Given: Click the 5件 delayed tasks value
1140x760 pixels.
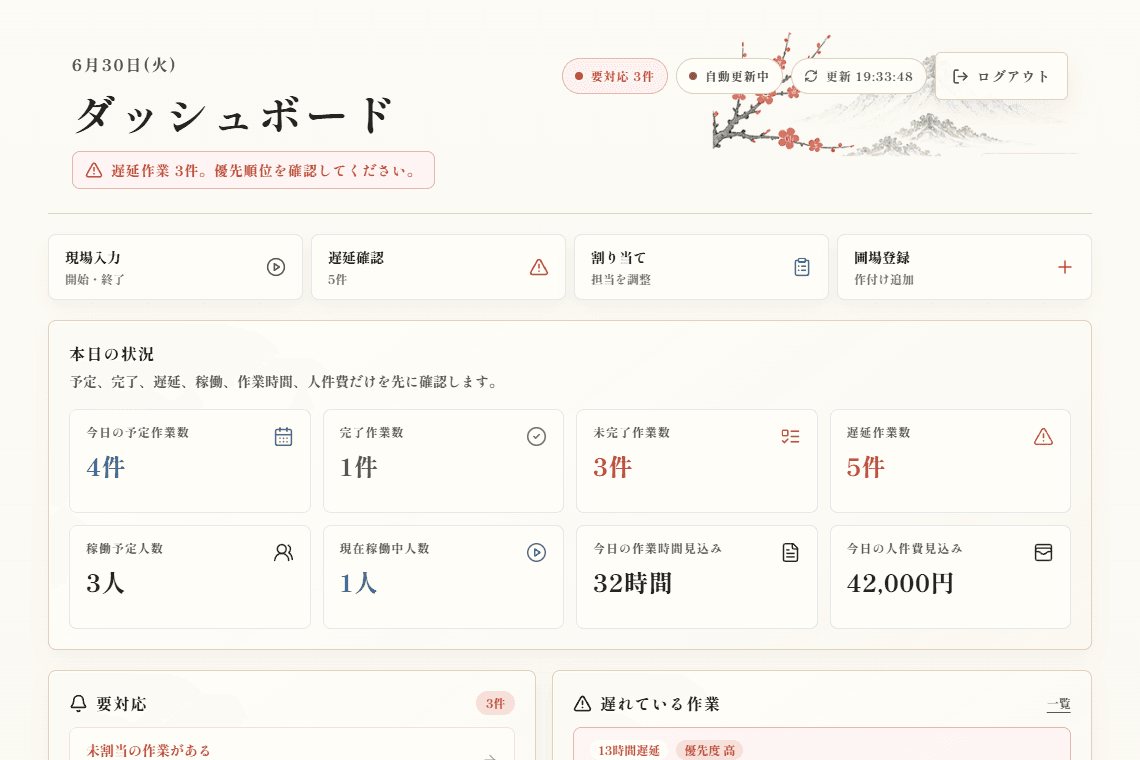Looking at the screenshot, I should click(865, 467).
